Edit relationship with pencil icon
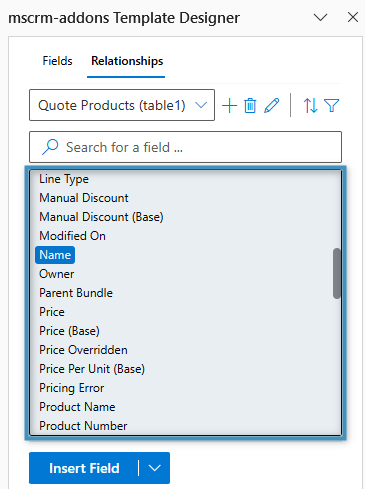Viewport: 365px width, 489px height. (x=272, y=106)
